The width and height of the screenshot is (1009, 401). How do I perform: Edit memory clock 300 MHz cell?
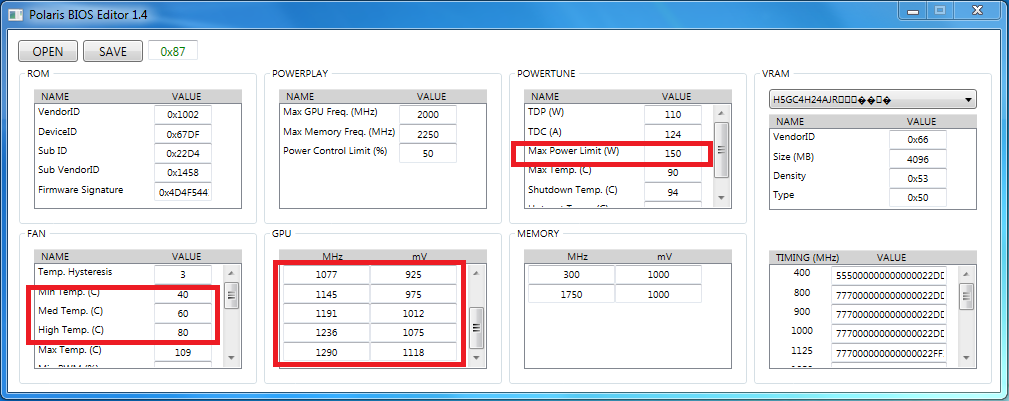pos(571,275)
